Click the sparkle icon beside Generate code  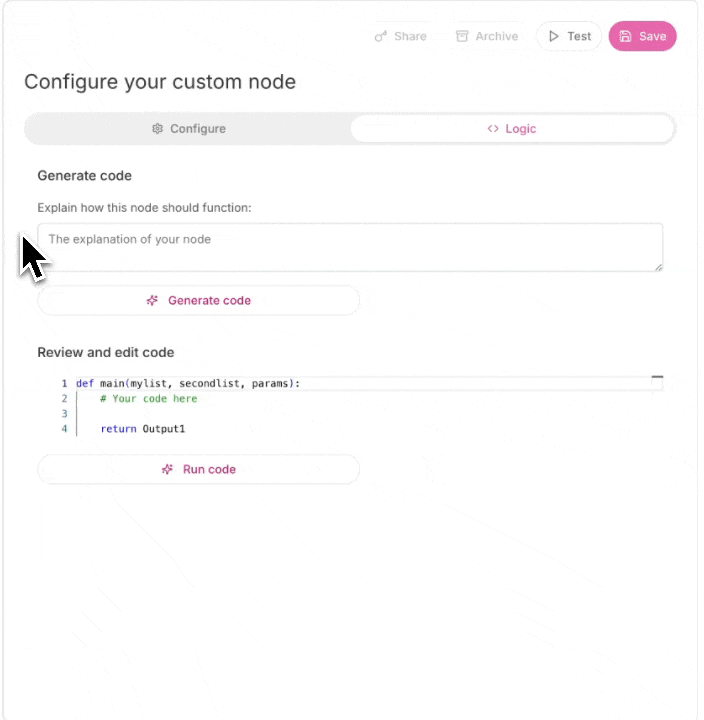pos(152,300)
